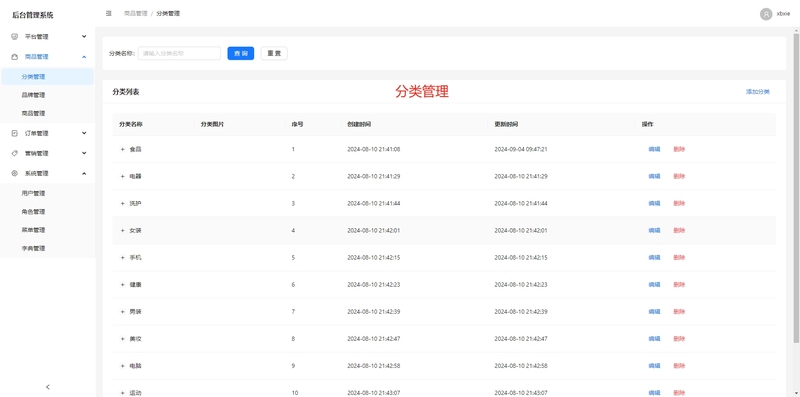Screen dimensions: 800x397
Task: Click the 订单管理 sidebar icon
Action: (14, 133)
